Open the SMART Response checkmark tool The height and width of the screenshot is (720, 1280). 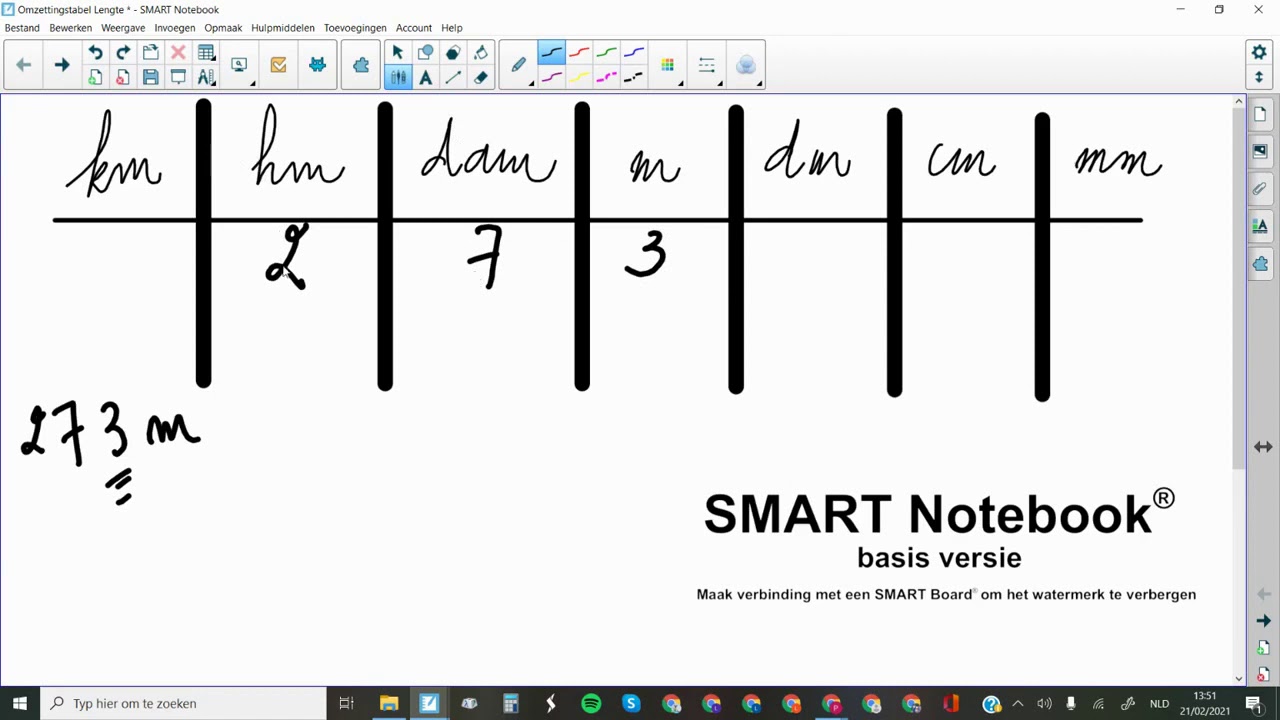pos(278,65)
